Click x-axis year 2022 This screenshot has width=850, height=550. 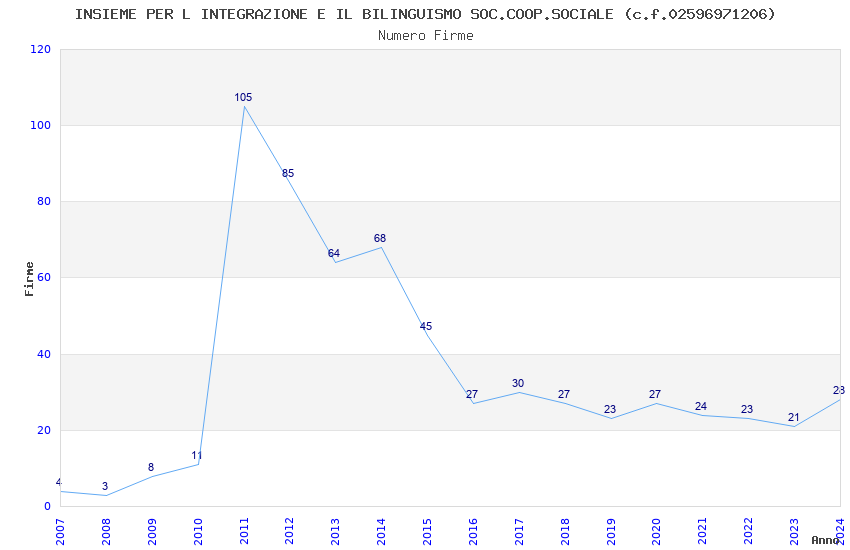tap(748, 532)
